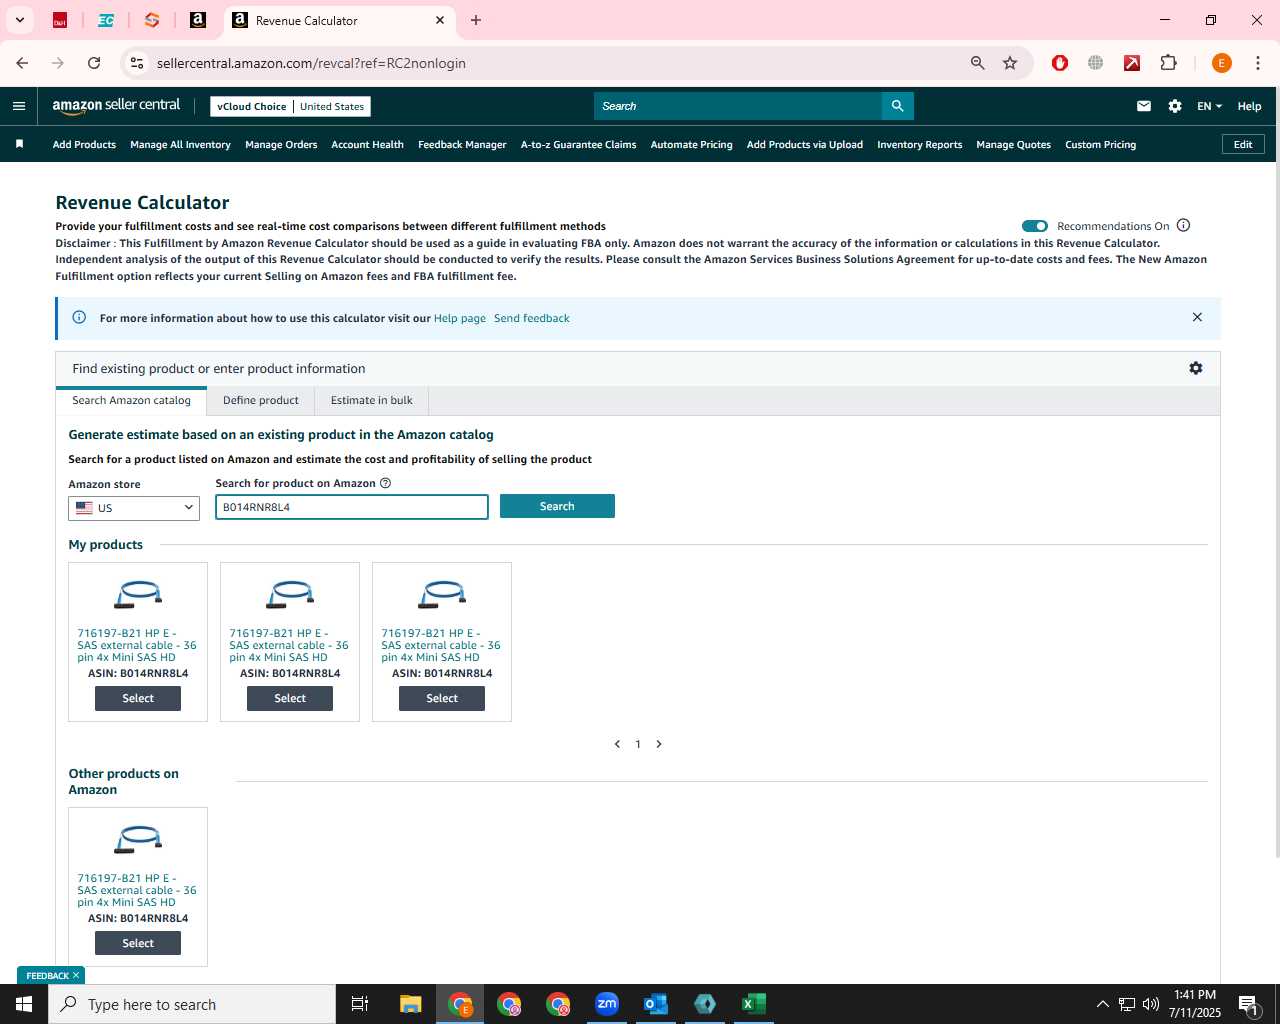The image size is (1280, 1024).
Task: Open Add Products menu item
Action: click(x=84, y=144)
